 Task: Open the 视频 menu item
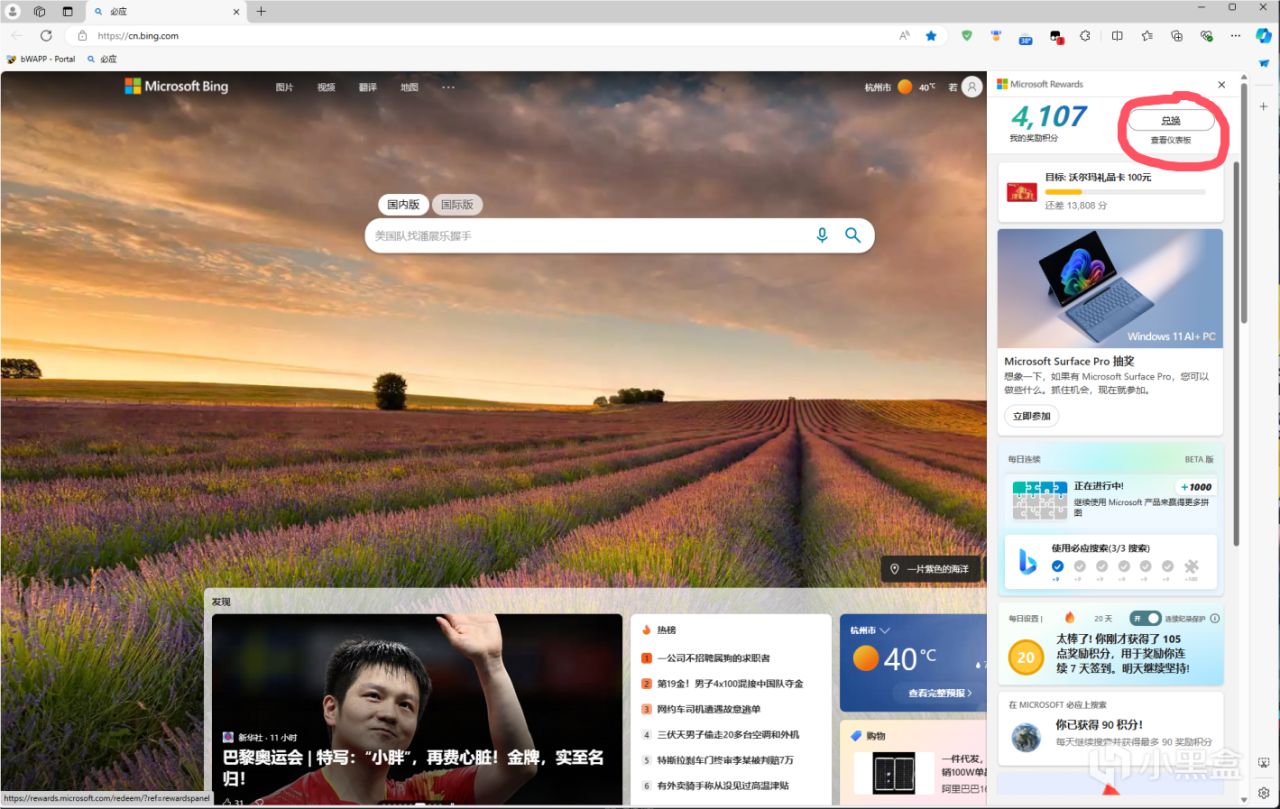[326, 87]
